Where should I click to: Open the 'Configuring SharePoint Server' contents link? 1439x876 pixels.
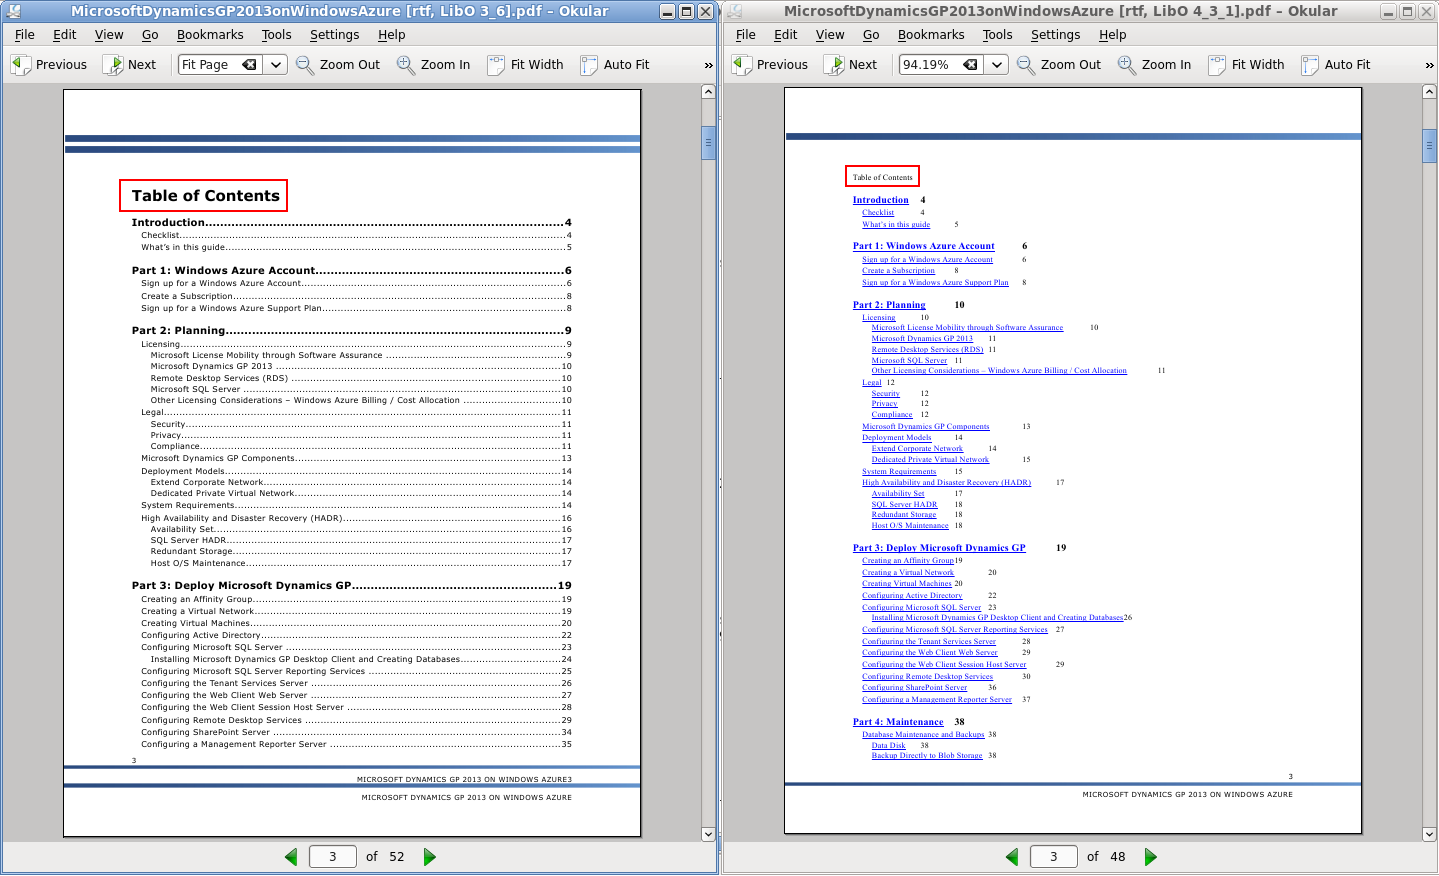[x=914, y=688]
